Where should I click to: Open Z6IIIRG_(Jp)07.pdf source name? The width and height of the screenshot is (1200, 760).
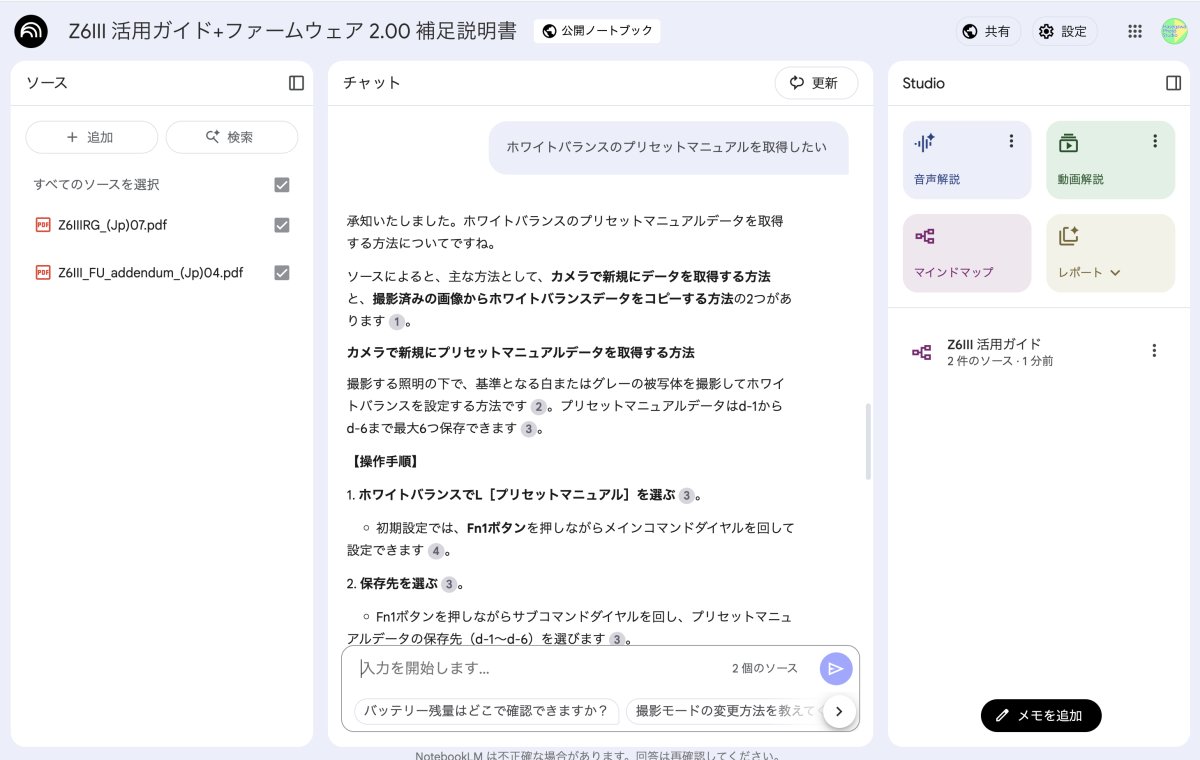click(112, 225)
